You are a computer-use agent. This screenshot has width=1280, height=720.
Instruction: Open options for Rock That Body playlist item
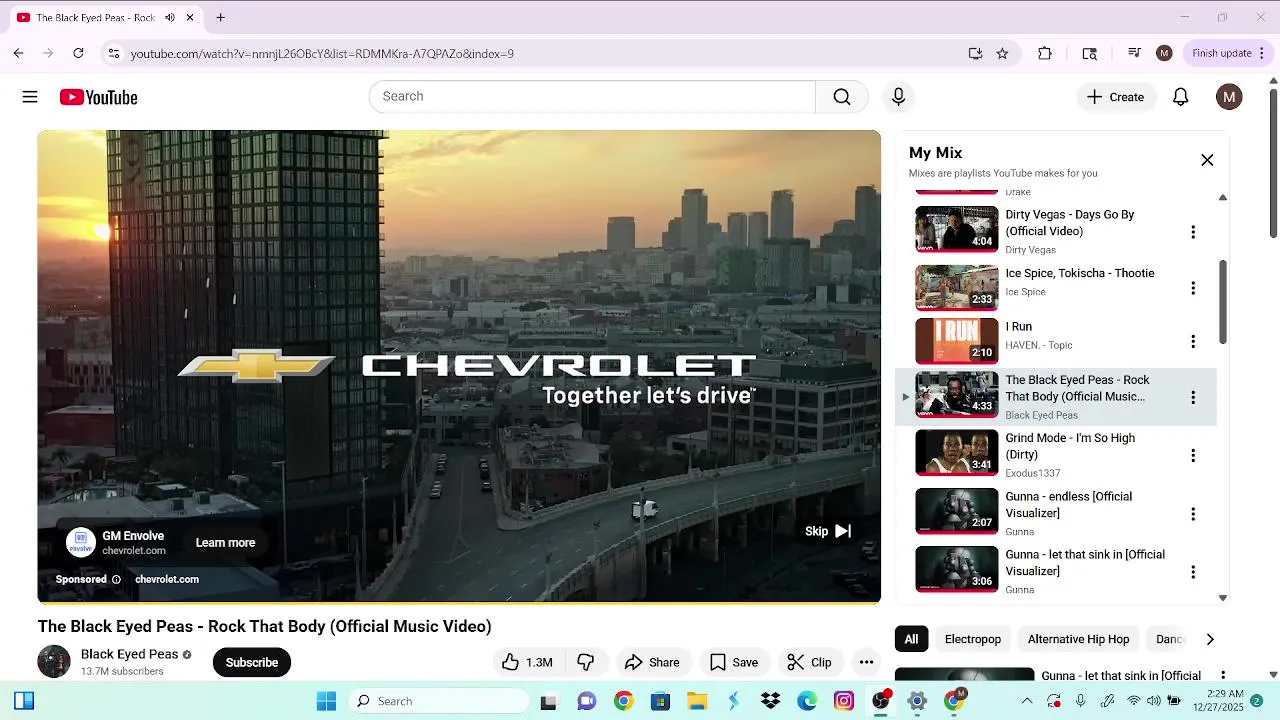click(x=1192, y=398)
